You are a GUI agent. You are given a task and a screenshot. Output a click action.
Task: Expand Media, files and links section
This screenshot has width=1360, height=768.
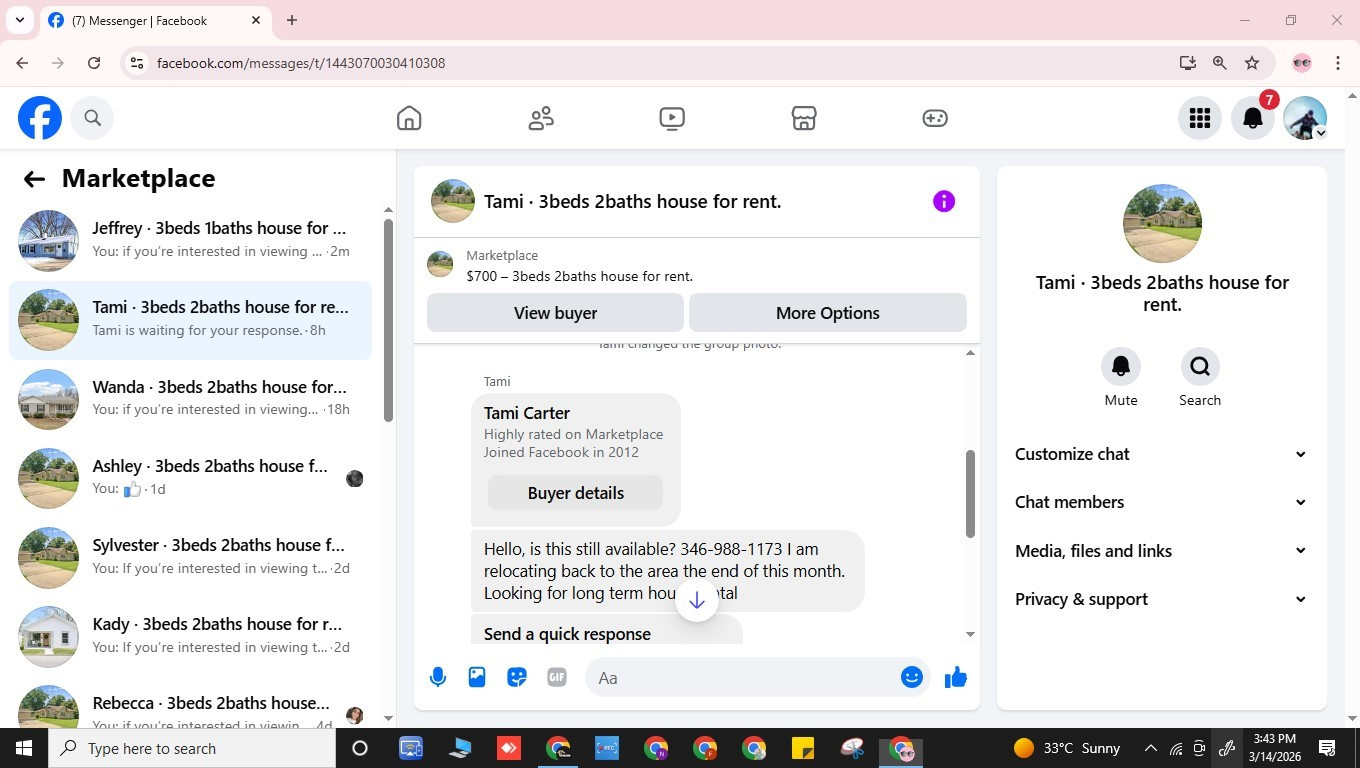click(1161, 551)
